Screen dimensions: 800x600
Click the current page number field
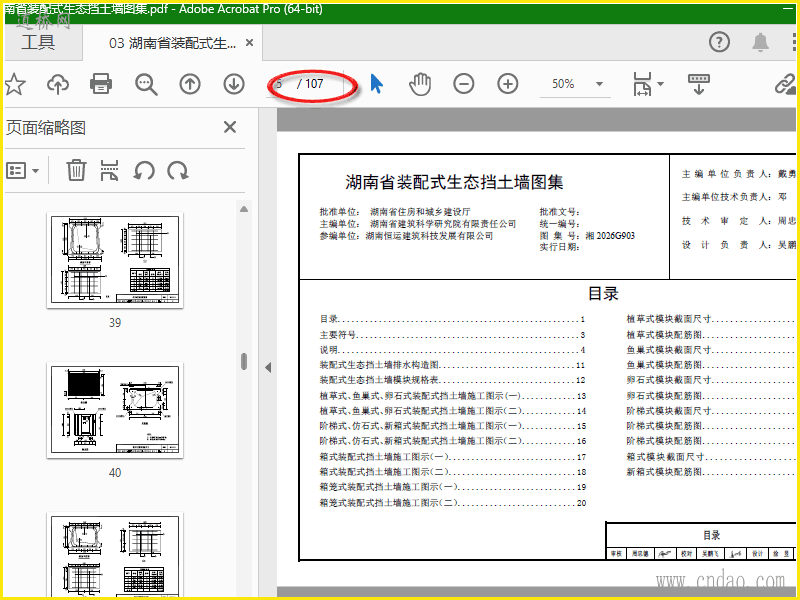[x=280, y=84]
